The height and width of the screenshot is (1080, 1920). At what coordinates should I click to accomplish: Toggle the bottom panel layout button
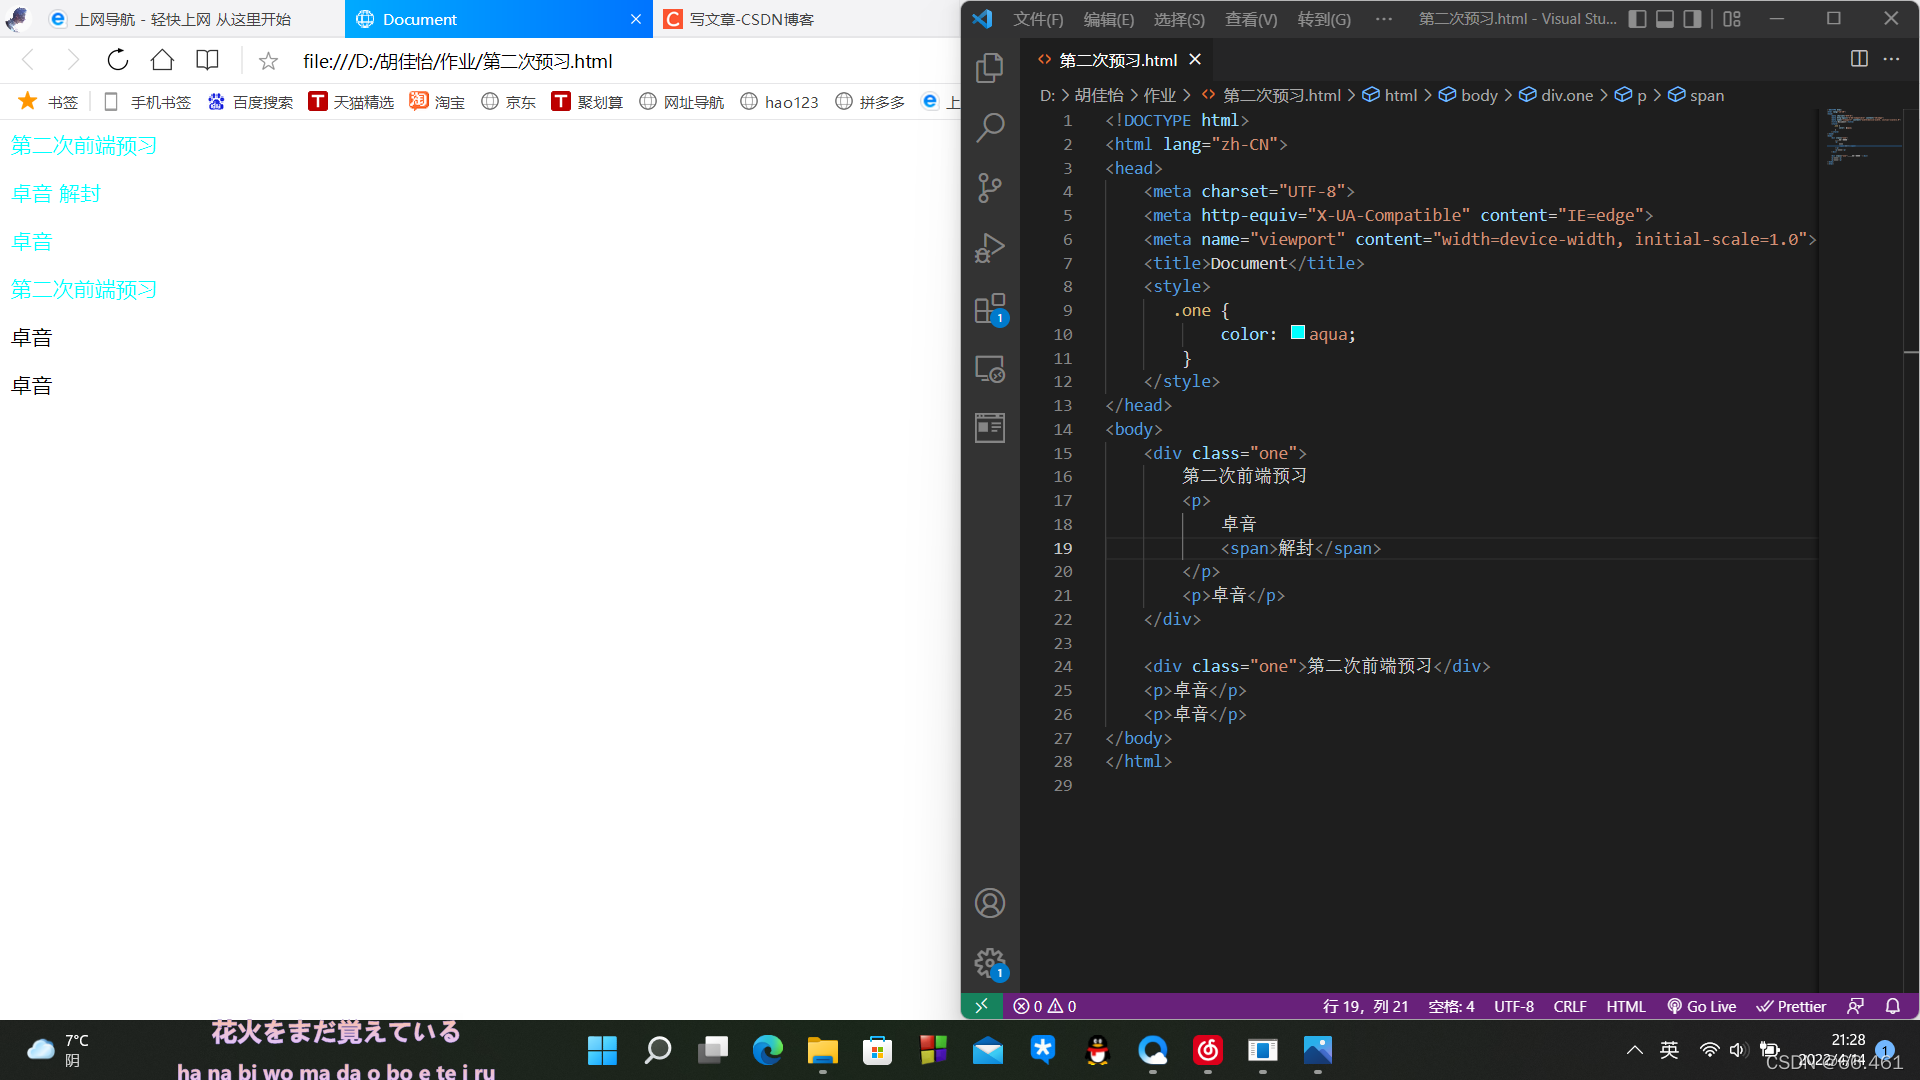coord(1665,19)
